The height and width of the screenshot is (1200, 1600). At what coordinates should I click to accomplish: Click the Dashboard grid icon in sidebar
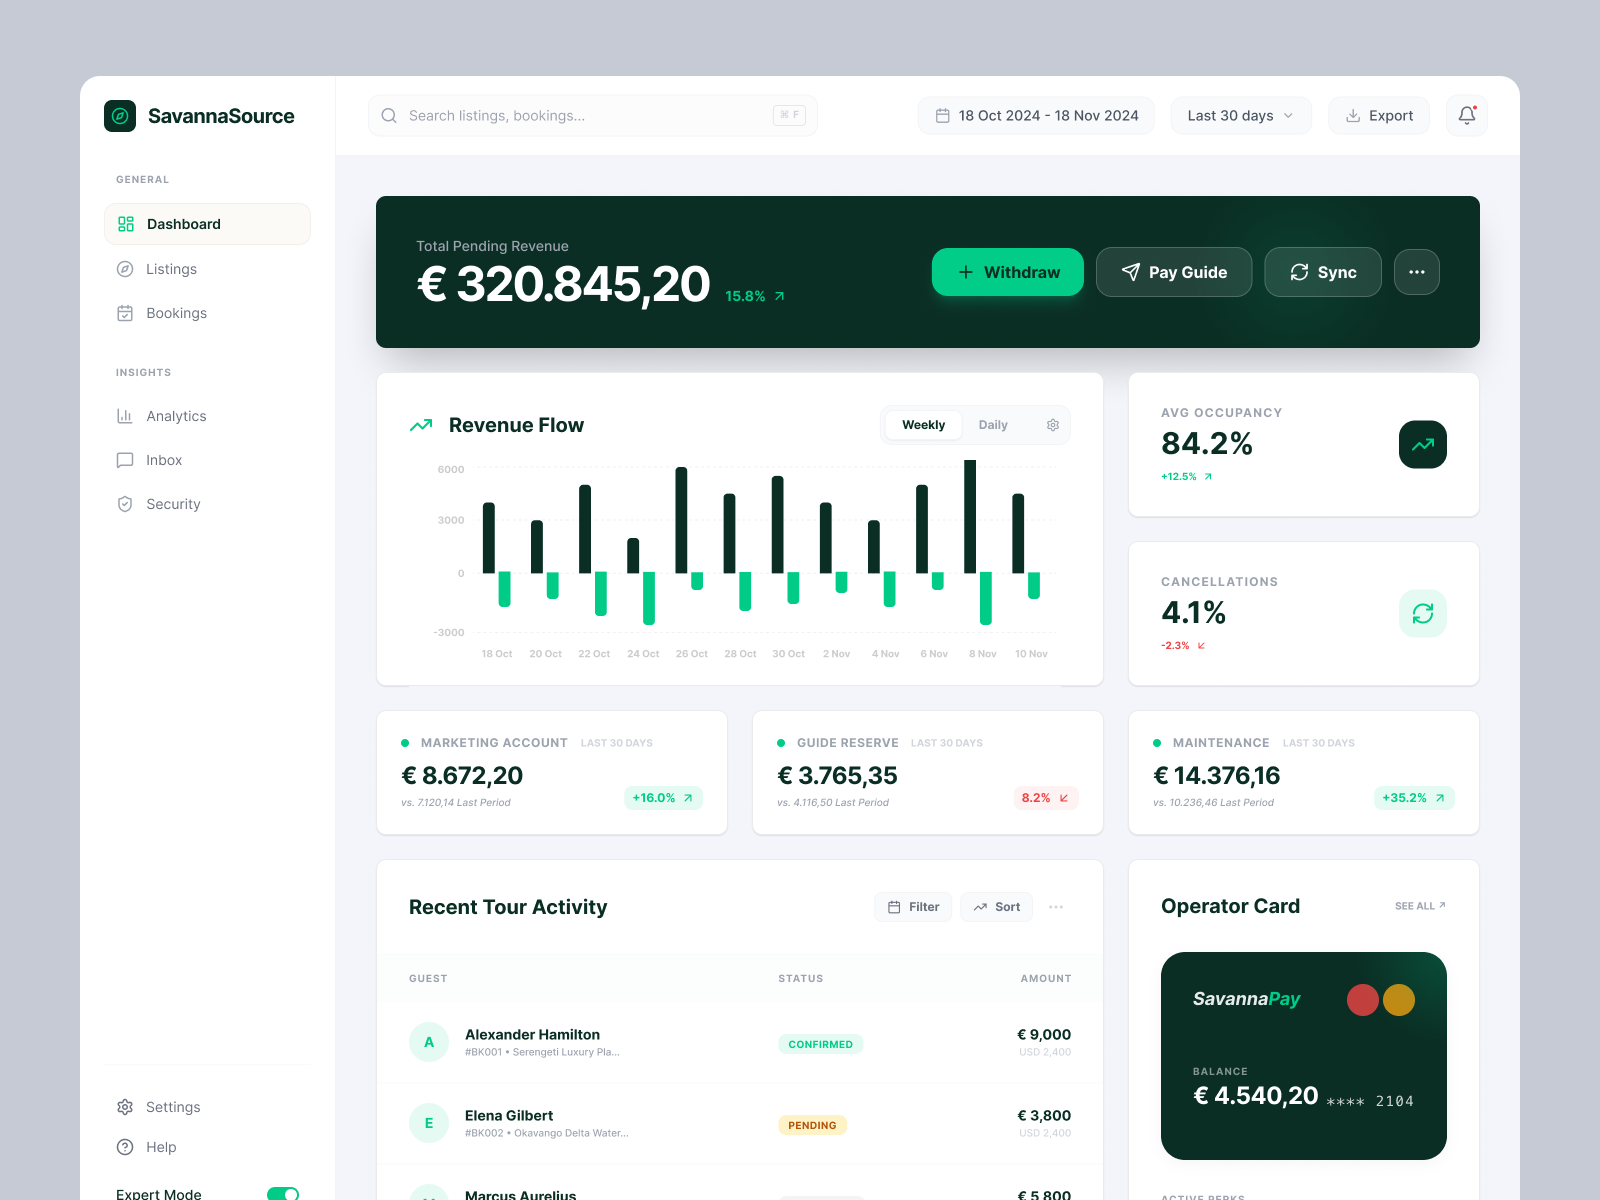[x=126, y=224]
